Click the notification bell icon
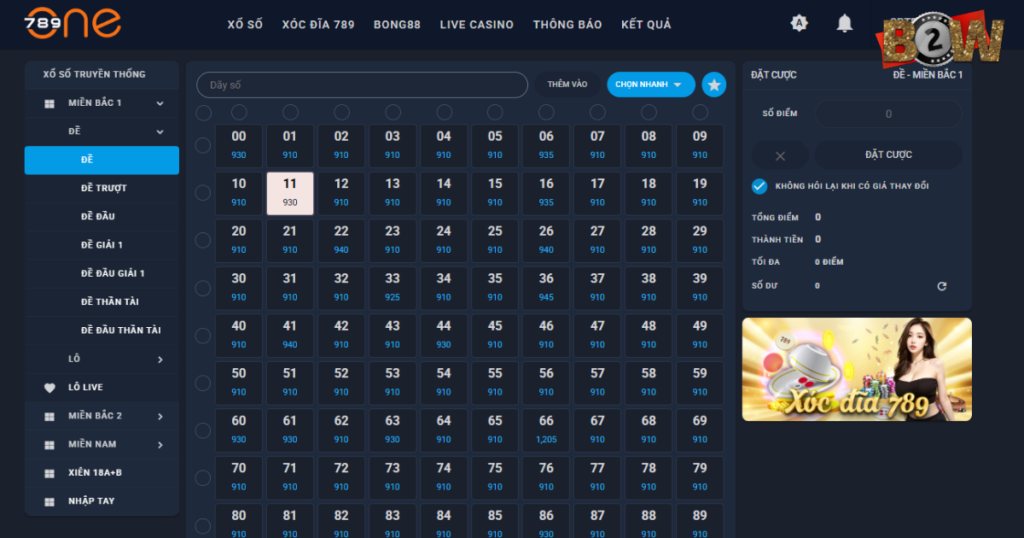 (845, 24)
